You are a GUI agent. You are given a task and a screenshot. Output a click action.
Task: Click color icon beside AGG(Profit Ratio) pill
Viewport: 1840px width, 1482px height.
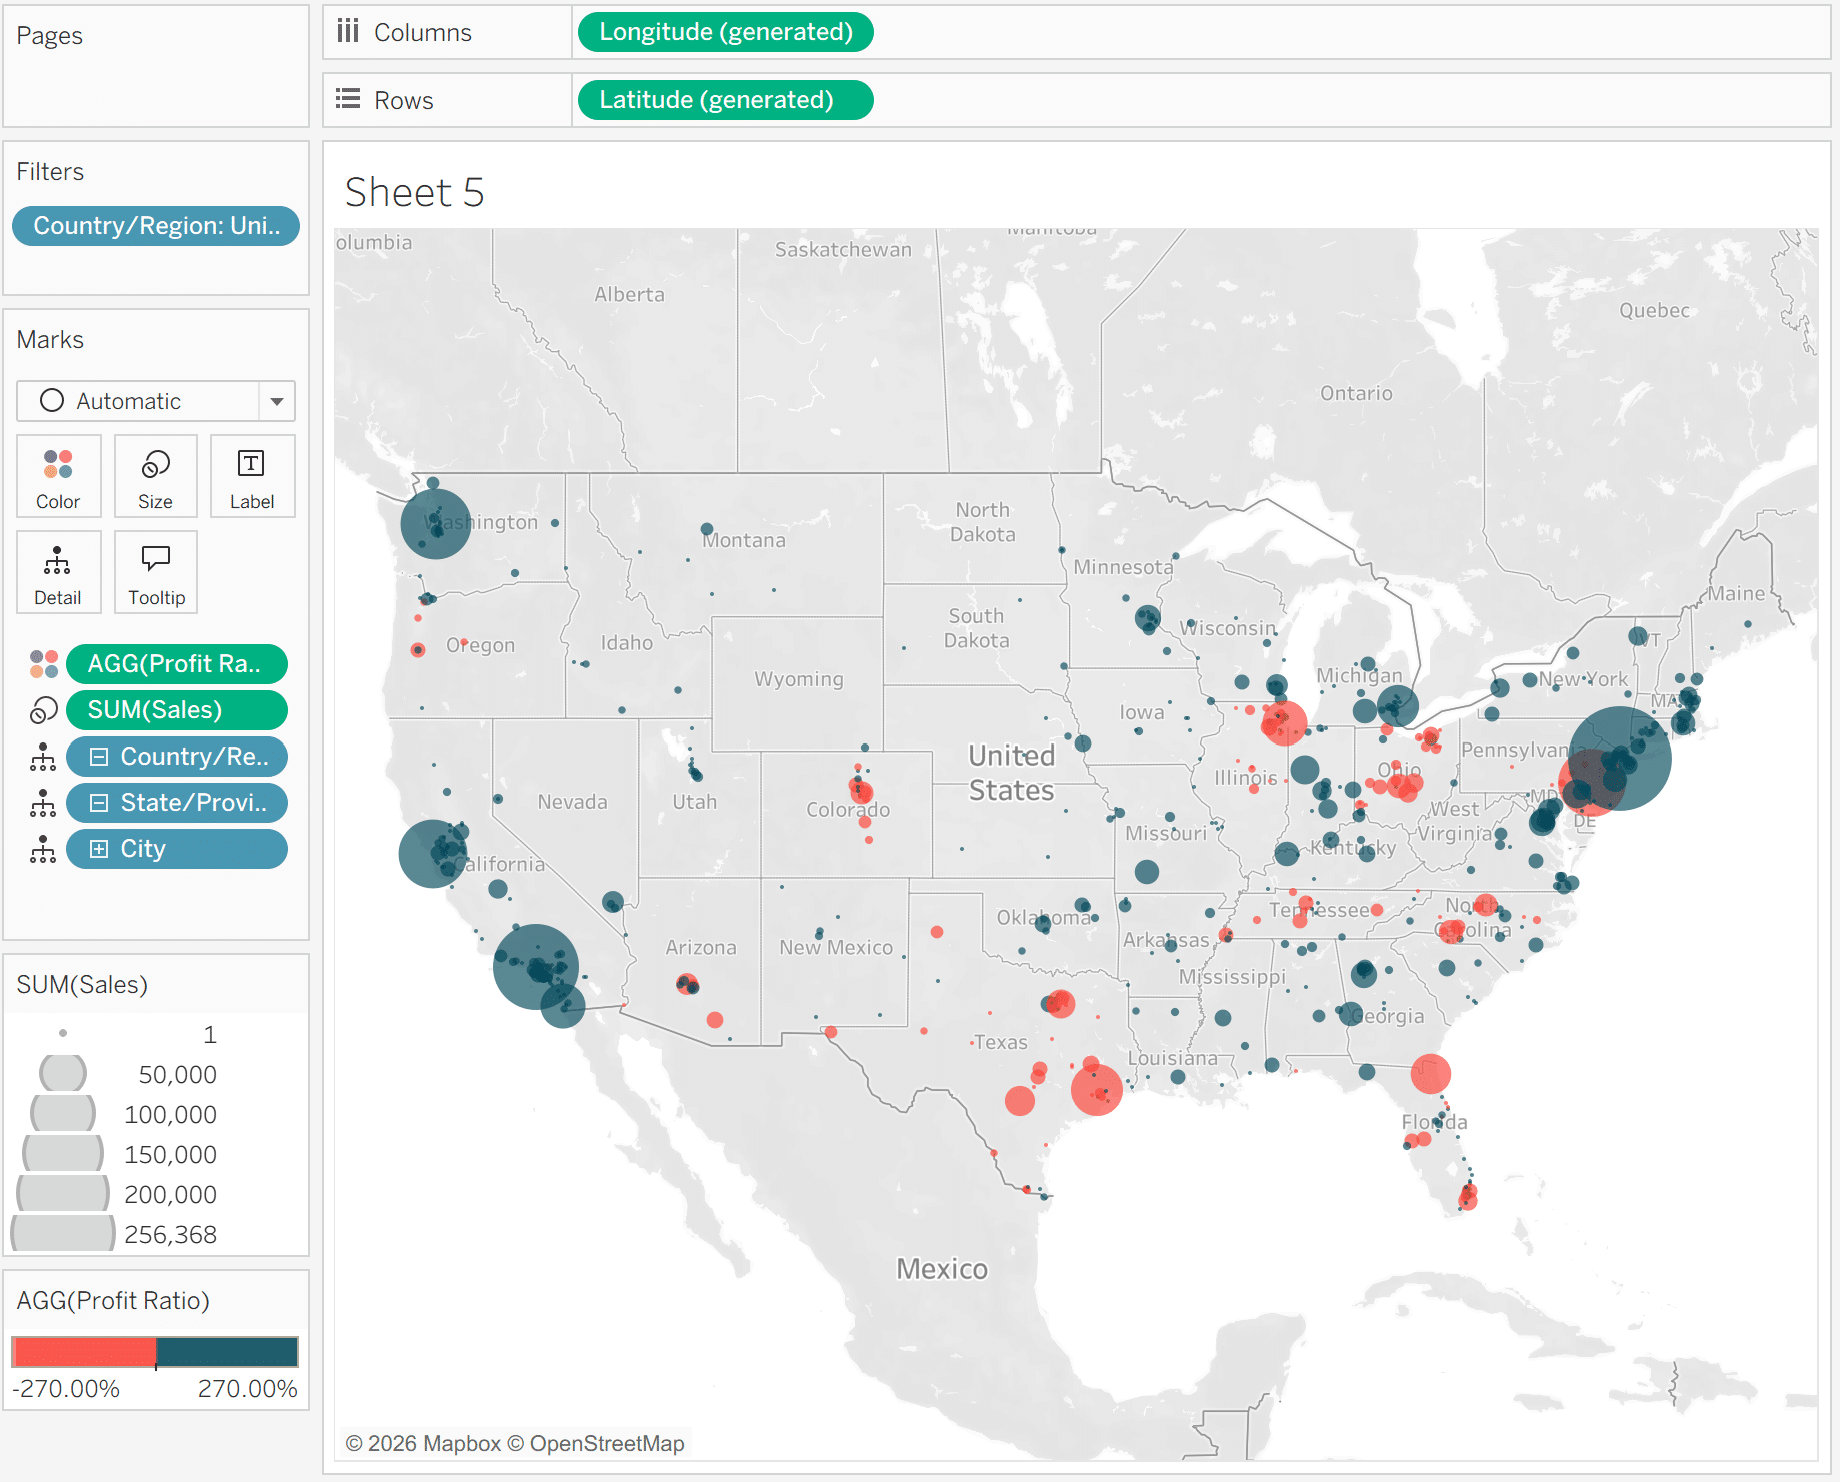(44, 664)
